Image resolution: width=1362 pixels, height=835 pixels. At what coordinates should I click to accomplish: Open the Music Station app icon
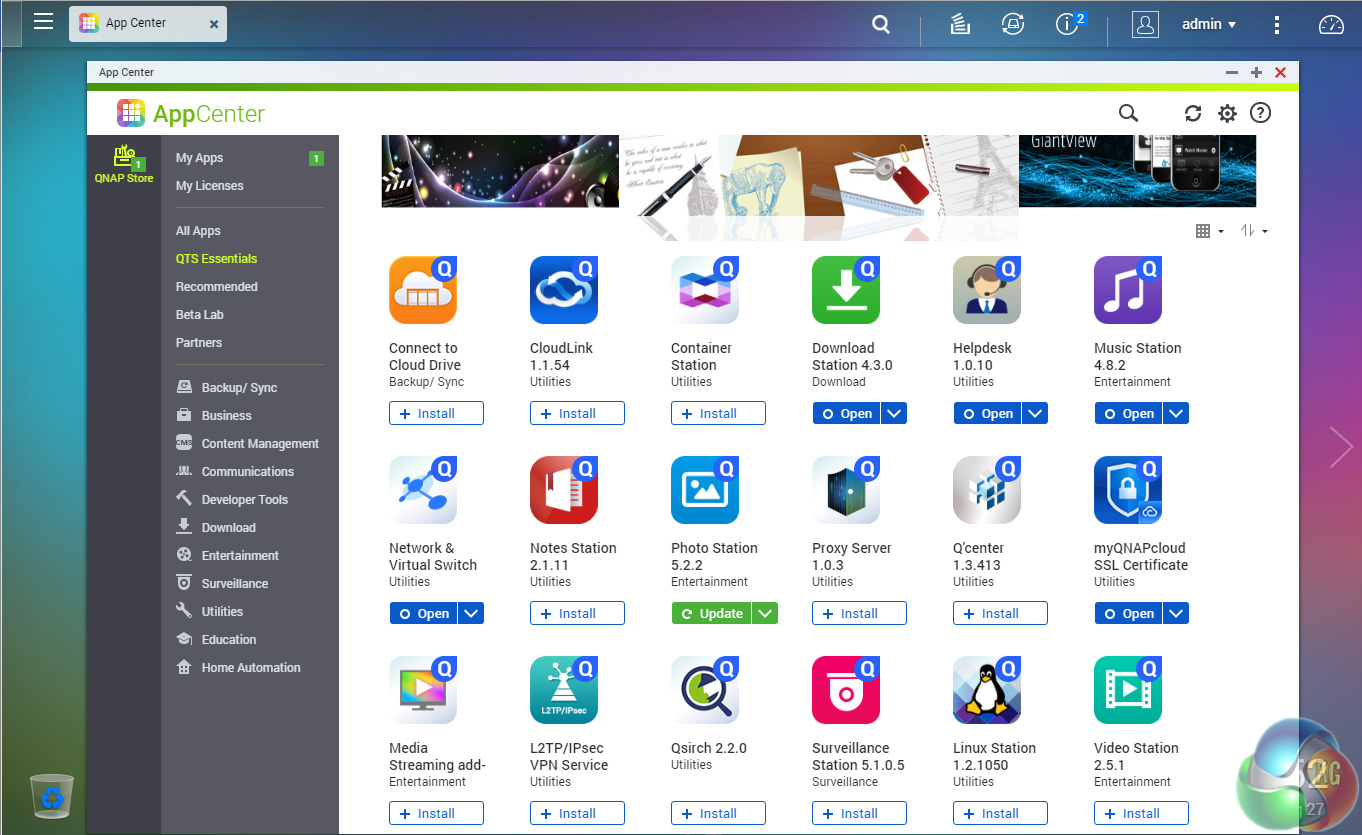coord(1127,290)
